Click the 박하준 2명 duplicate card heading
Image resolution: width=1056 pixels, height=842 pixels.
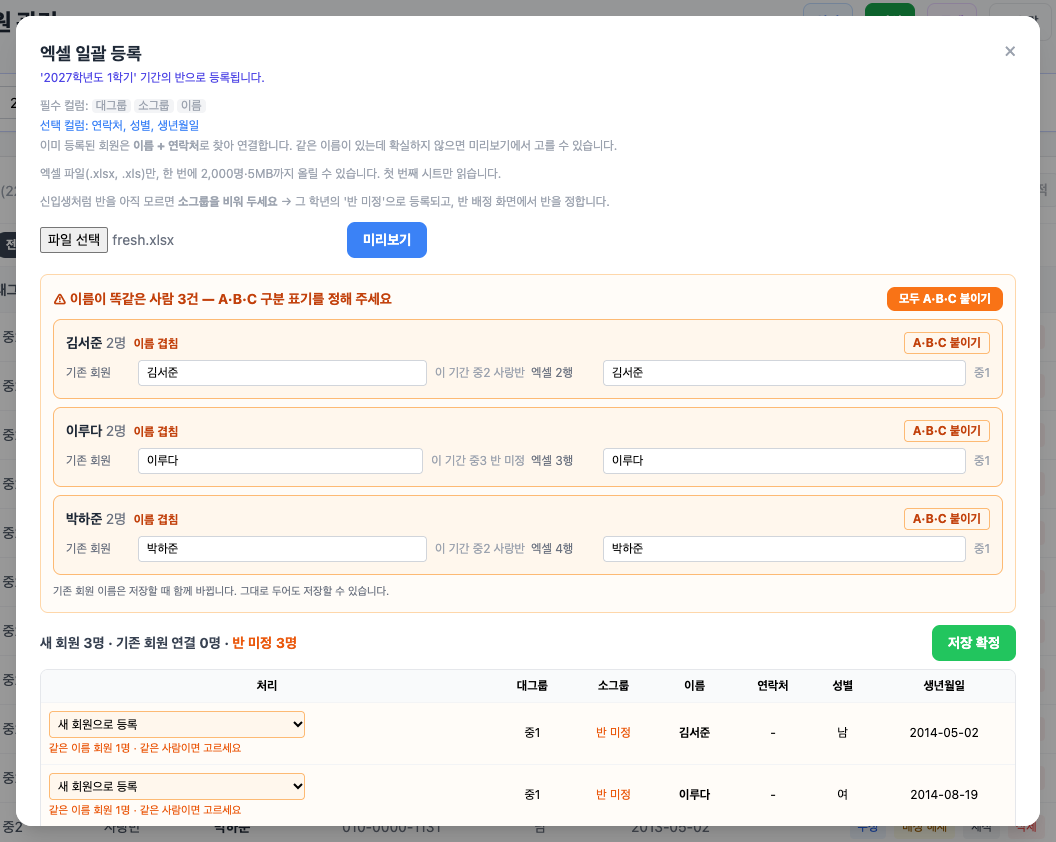[96, 519]
